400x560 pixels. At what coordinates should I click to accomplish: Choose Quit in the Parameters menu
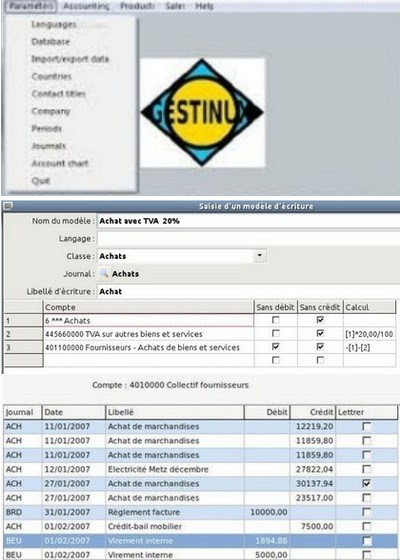coord(40,181)
